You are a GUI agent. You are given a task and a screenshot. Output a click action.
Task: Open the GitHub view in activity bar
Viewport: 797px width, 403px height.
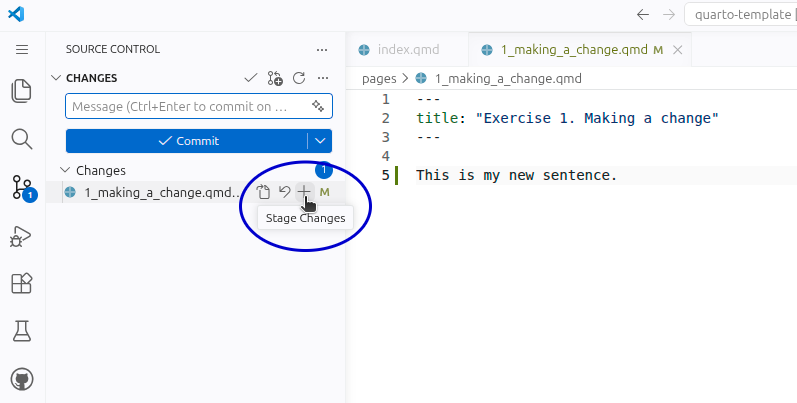pyautogui.click(x=22, y=379)
